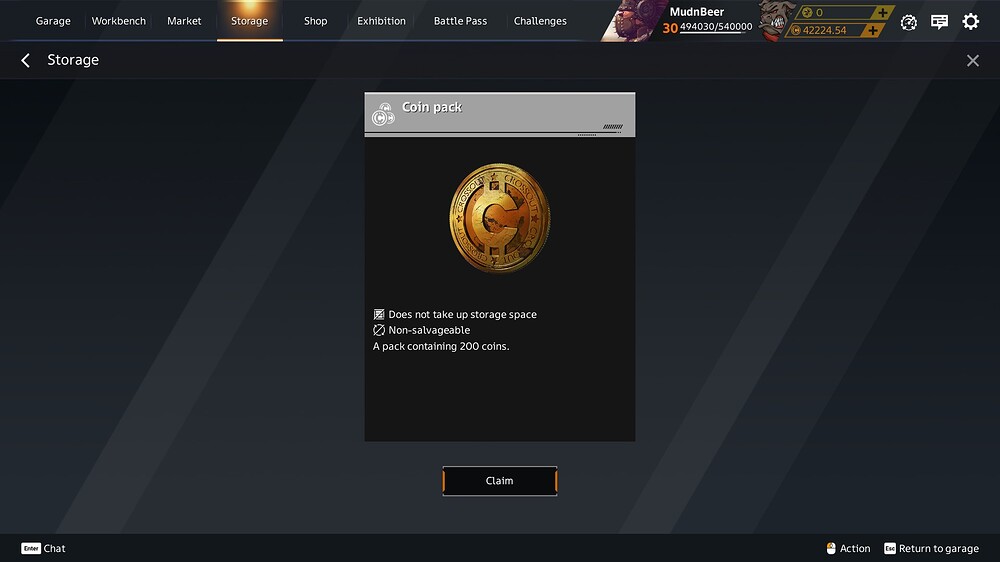Click the non-salvageable icon

click(x=379, y=330)
